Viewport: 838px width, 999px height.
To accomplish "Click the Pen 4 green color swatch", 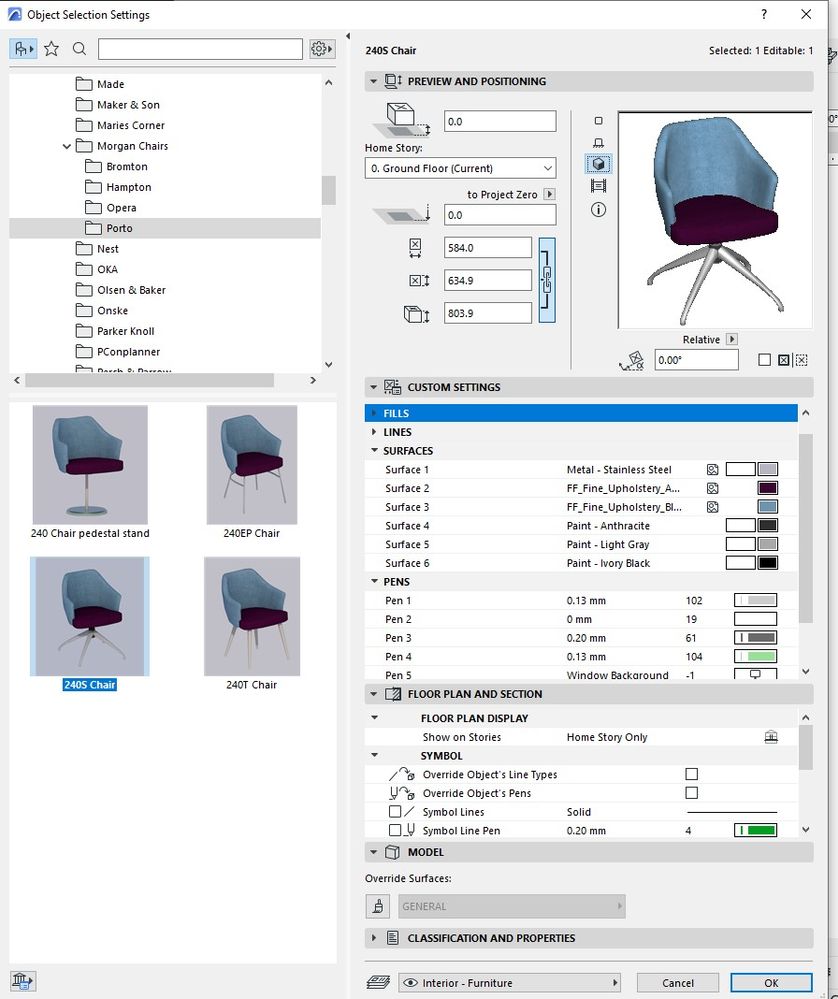I will pyautogui.click(x=755, y=656).
